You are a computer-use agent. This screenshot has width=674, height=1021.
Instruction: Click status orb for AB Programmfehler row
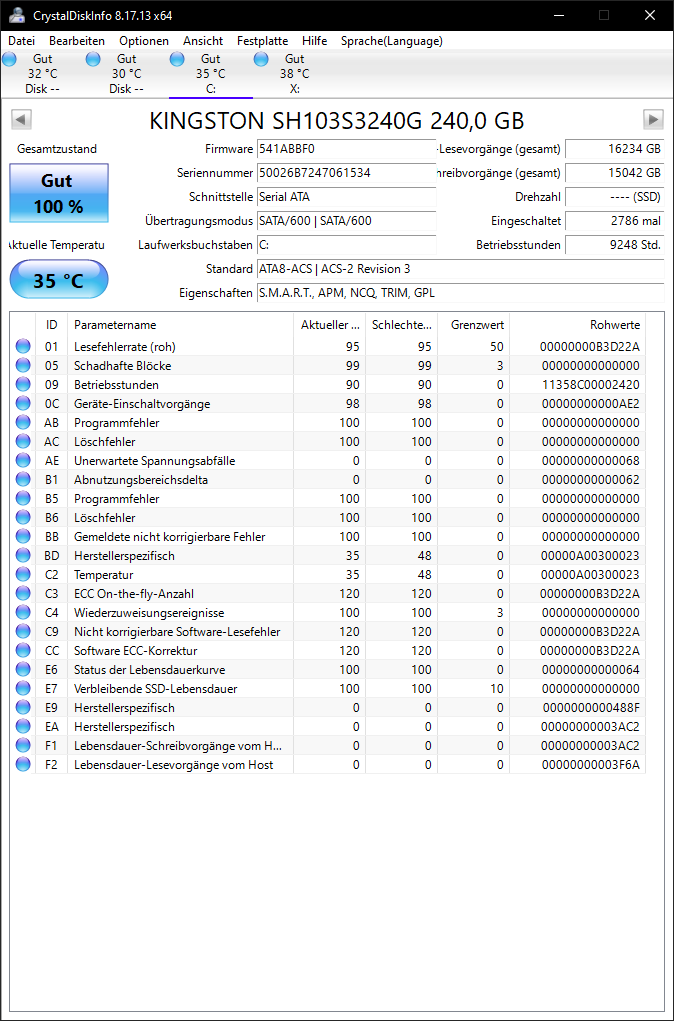click(x=23, y=423)
